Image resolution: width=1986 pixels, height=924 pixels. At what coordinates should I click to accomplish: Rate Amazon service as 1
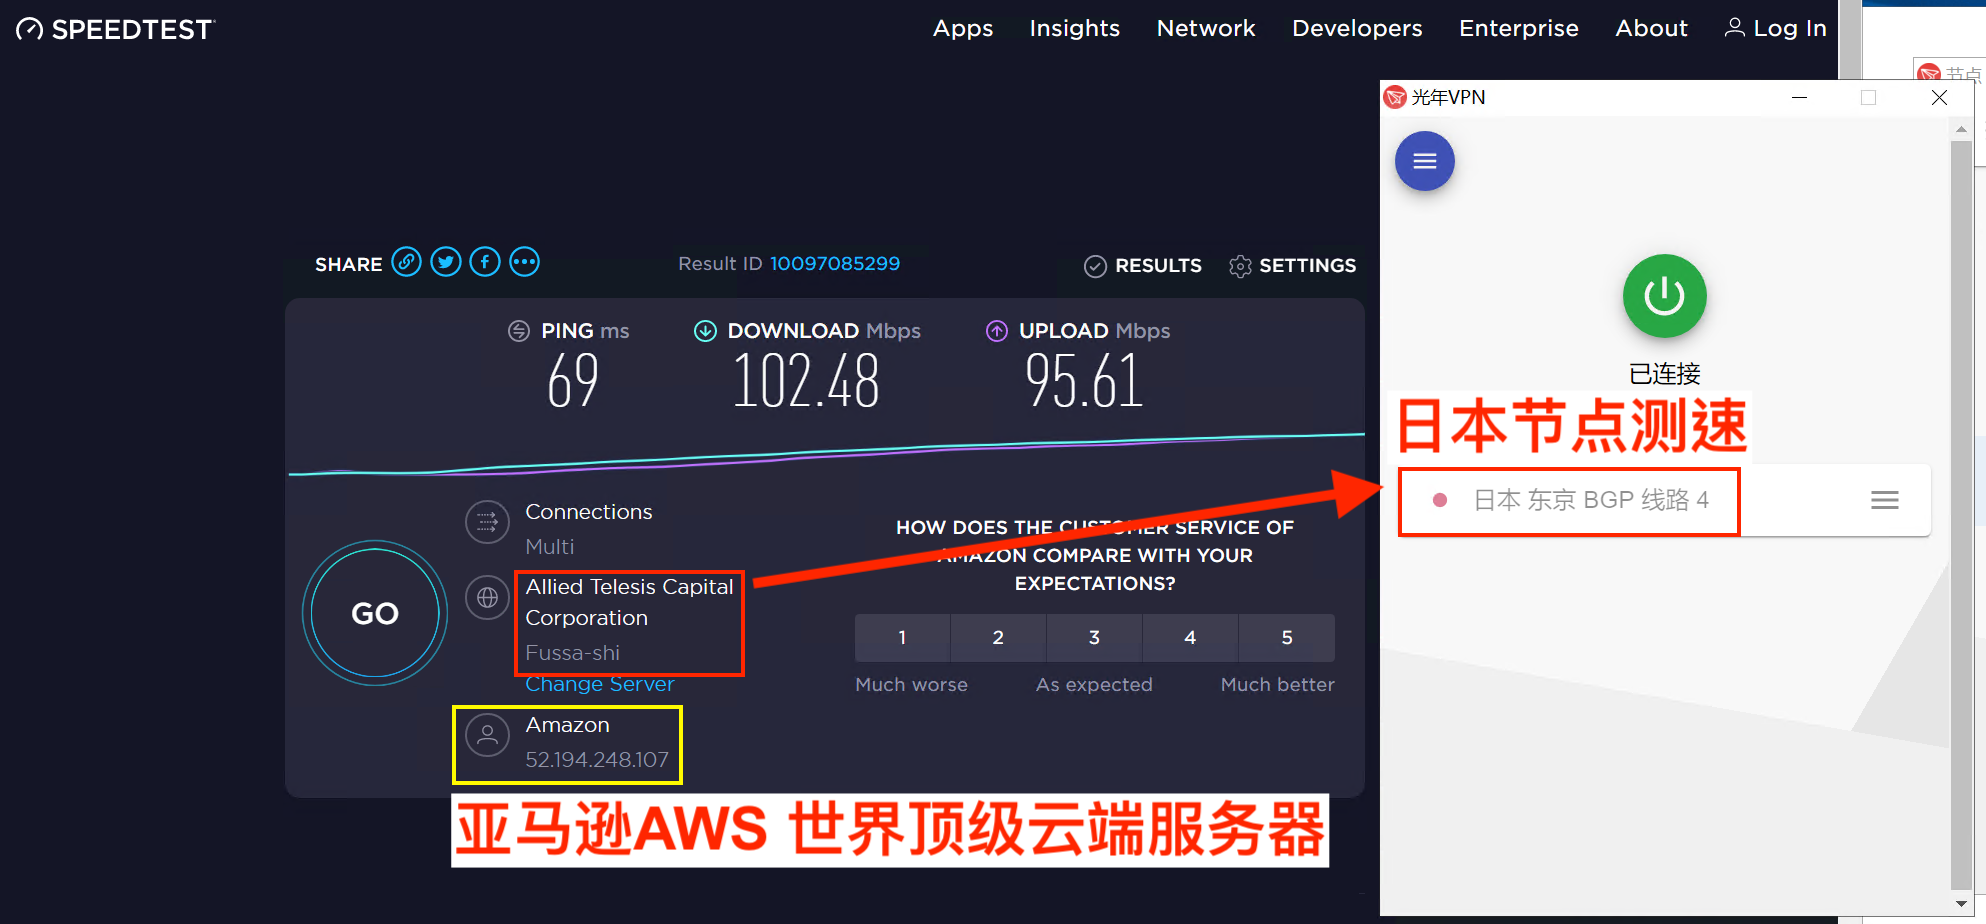pos(902,638)
